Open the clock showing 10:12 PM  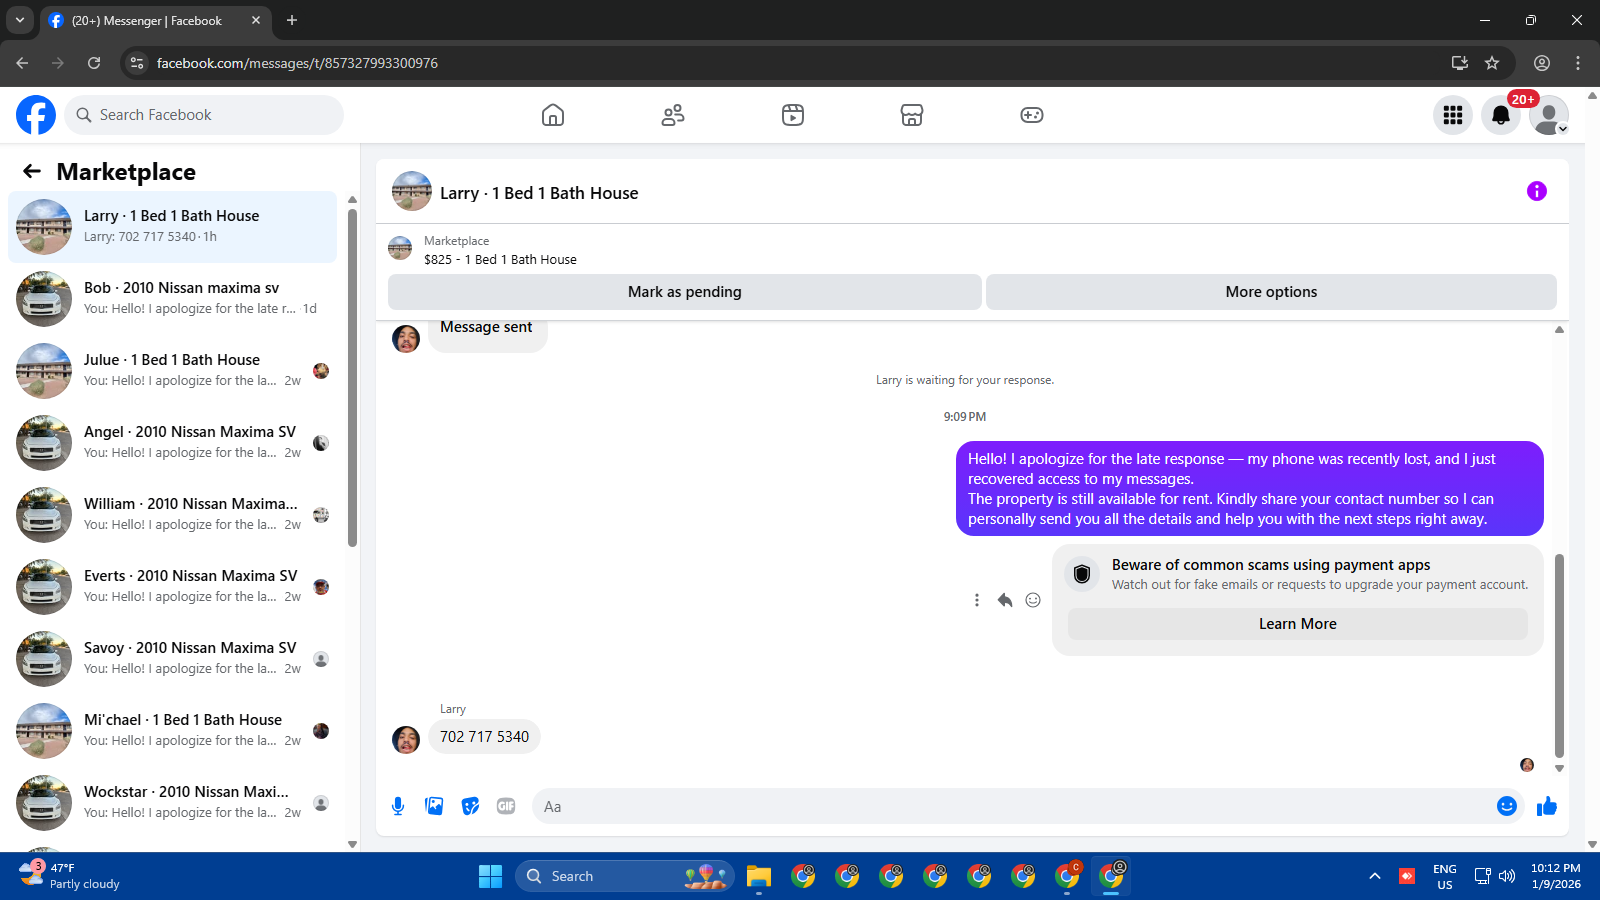click(1556, 876)
